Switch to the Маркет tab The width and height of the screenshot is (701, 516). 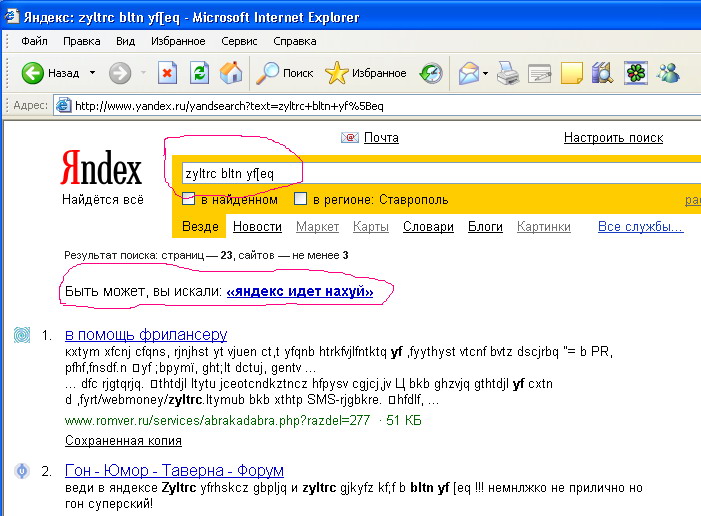pos(317,227)
